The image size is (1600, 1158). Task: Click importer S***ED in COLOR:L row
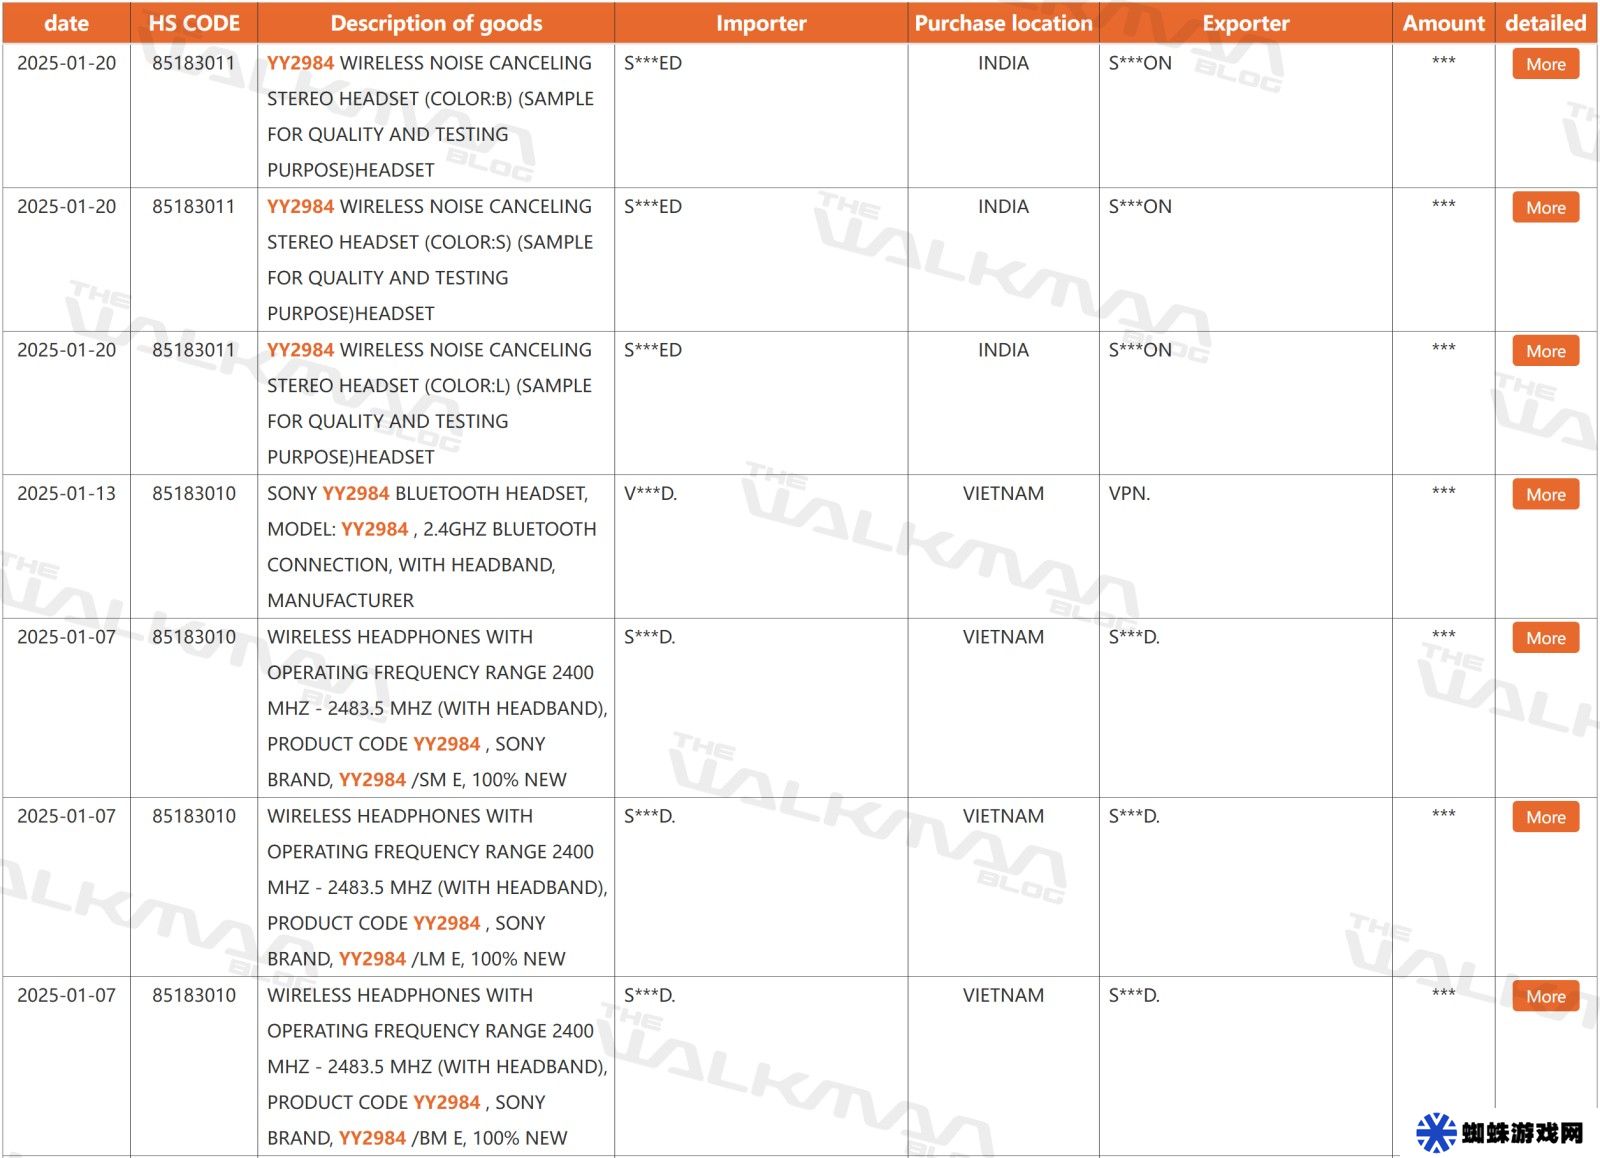tap(653, 350)
